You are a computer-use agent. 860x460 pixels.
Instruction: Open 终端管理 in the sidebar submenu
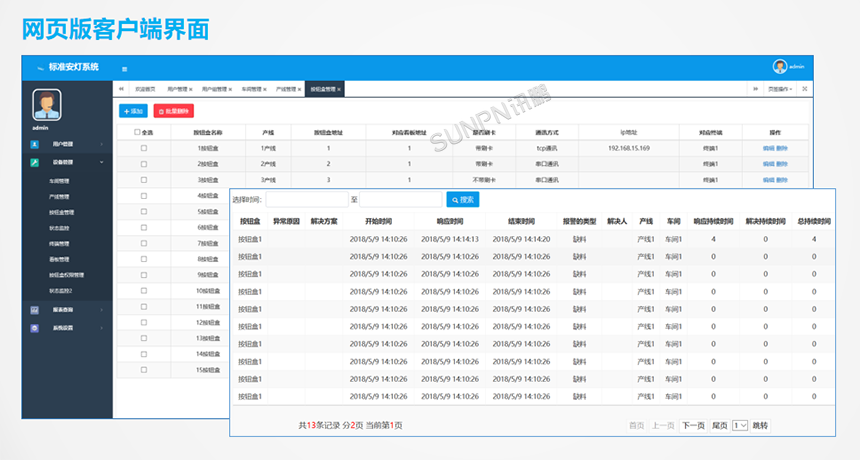[x=59, y=244]
